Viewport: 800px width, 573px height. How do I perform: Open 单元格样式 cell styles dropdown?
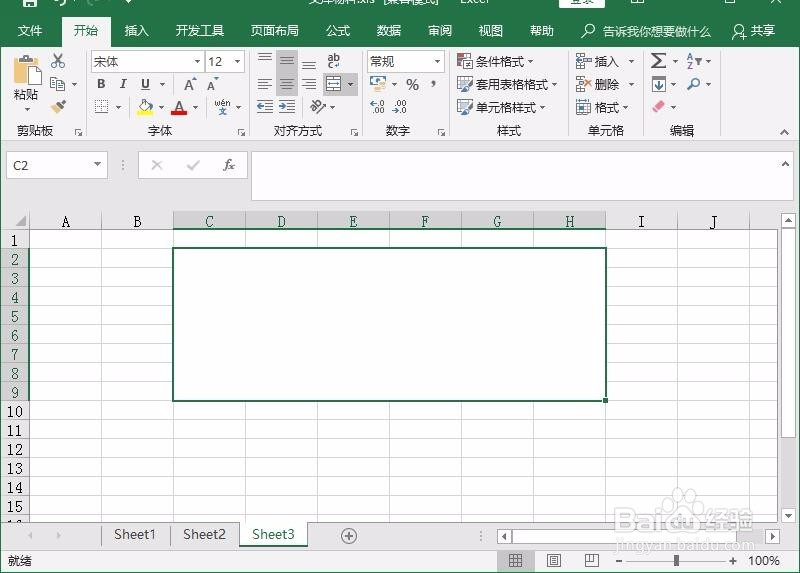click(x=501, y=107)
